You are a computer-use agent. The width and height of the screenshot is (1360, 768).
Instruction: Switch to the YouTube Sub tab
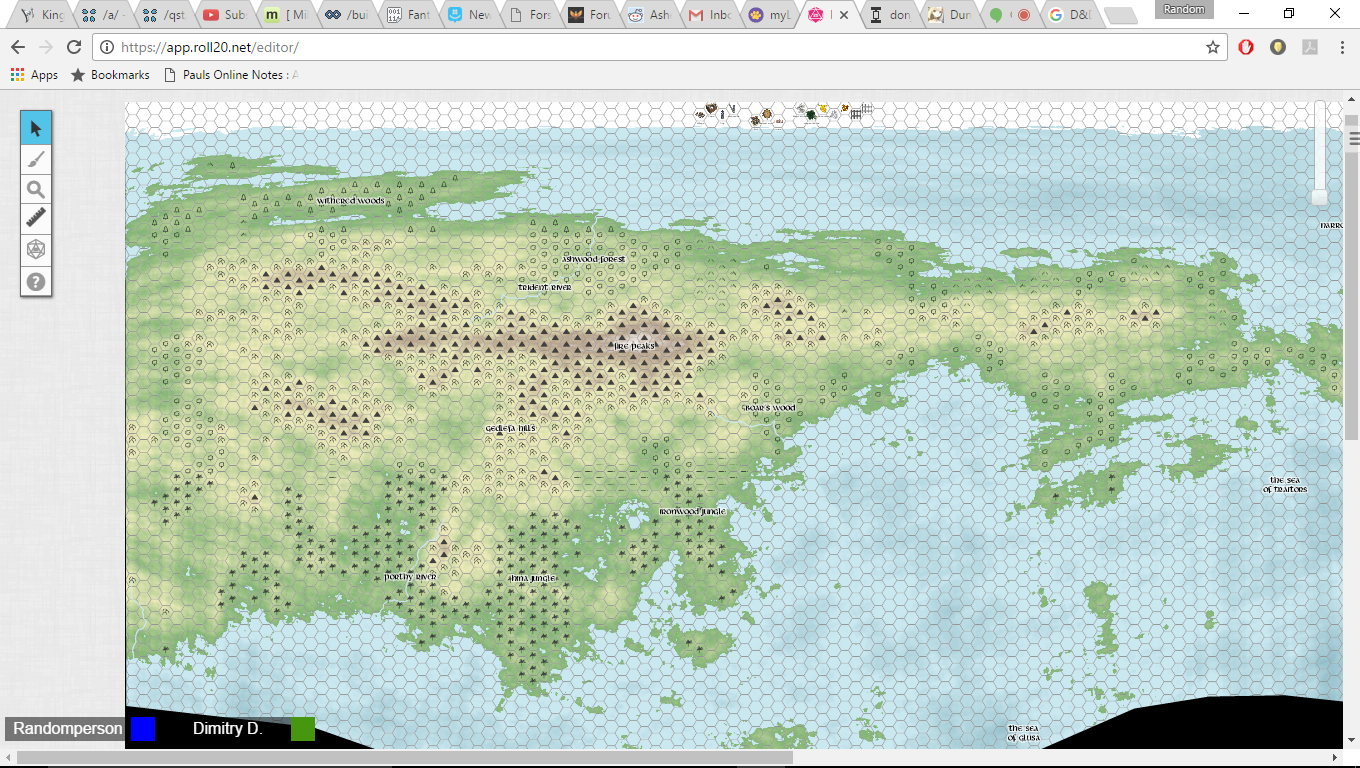tap(224, 15)
